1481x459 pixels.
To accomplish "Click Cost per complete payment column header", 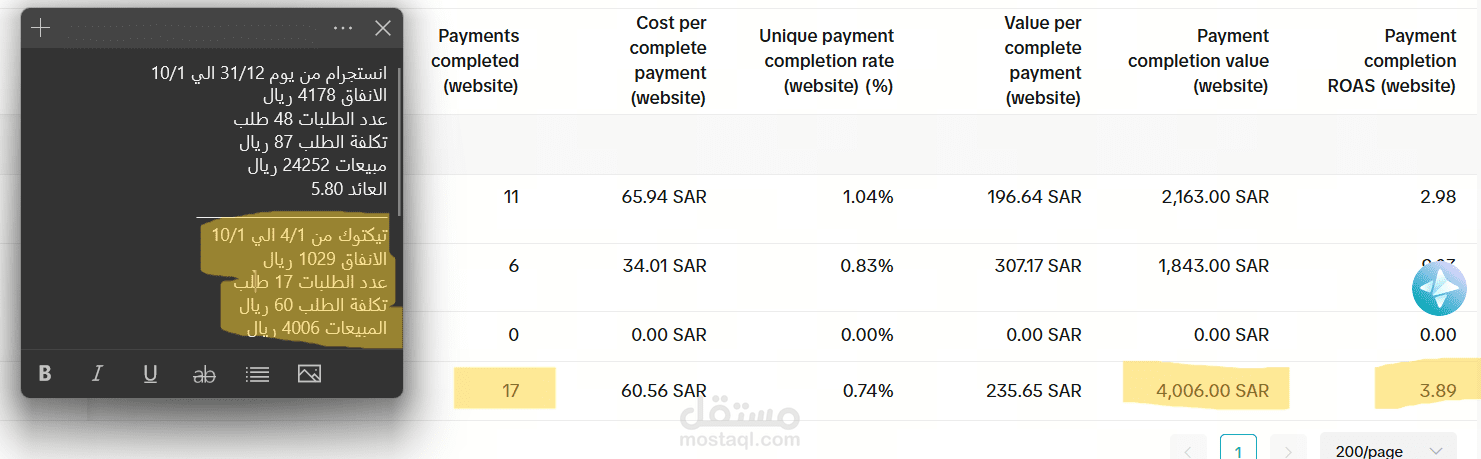I will pos(670,61).
